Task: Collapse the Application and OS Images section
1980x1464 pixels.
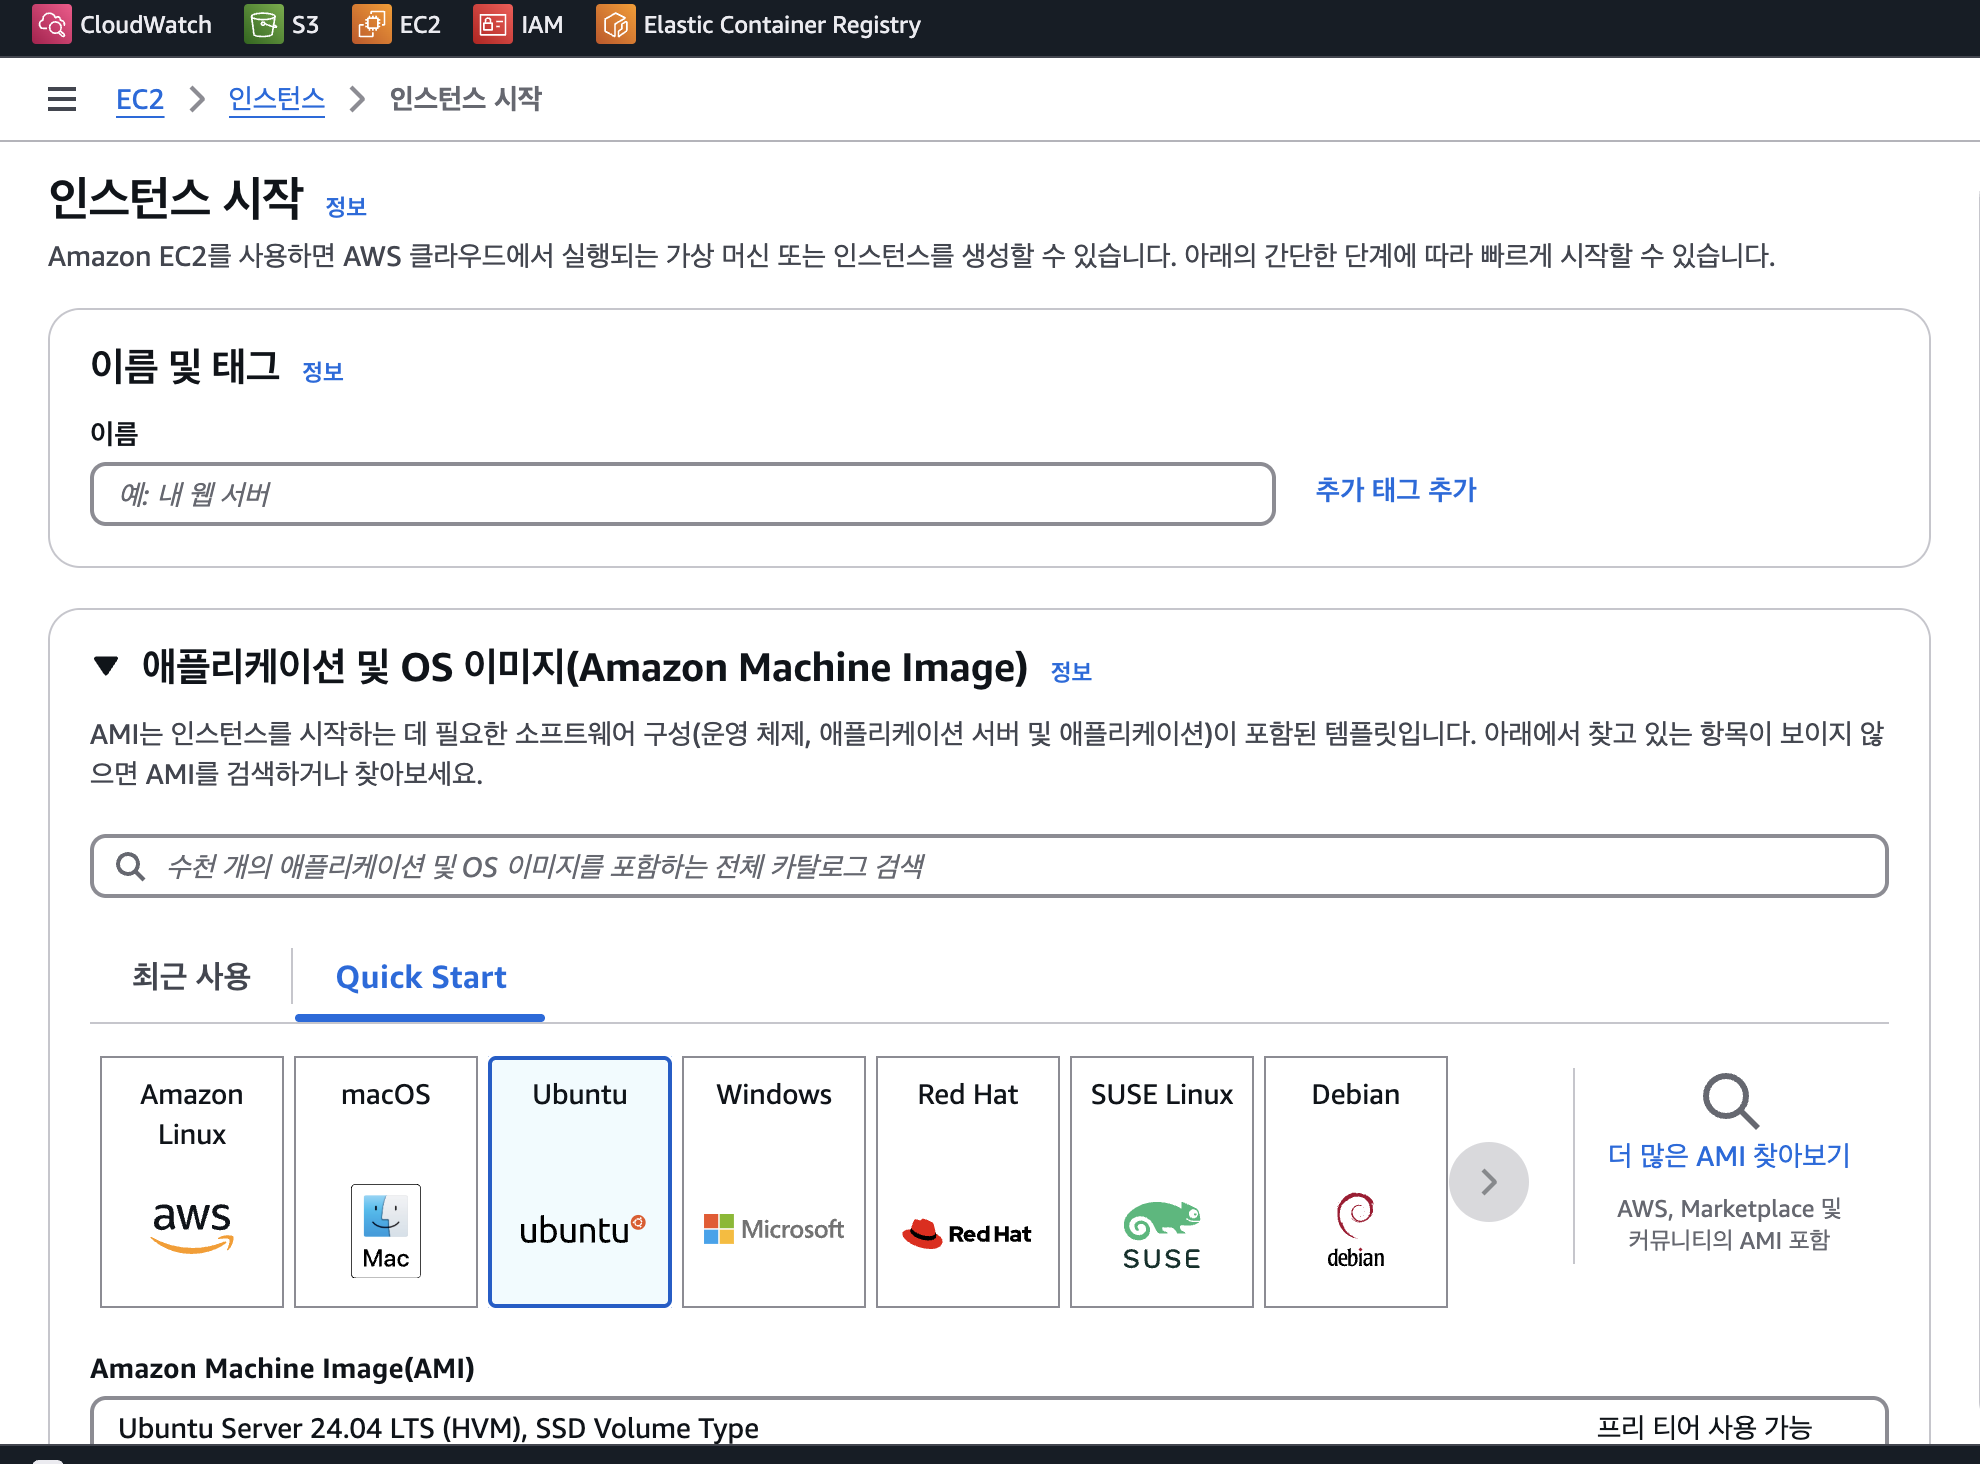Action: click(106, 666)
